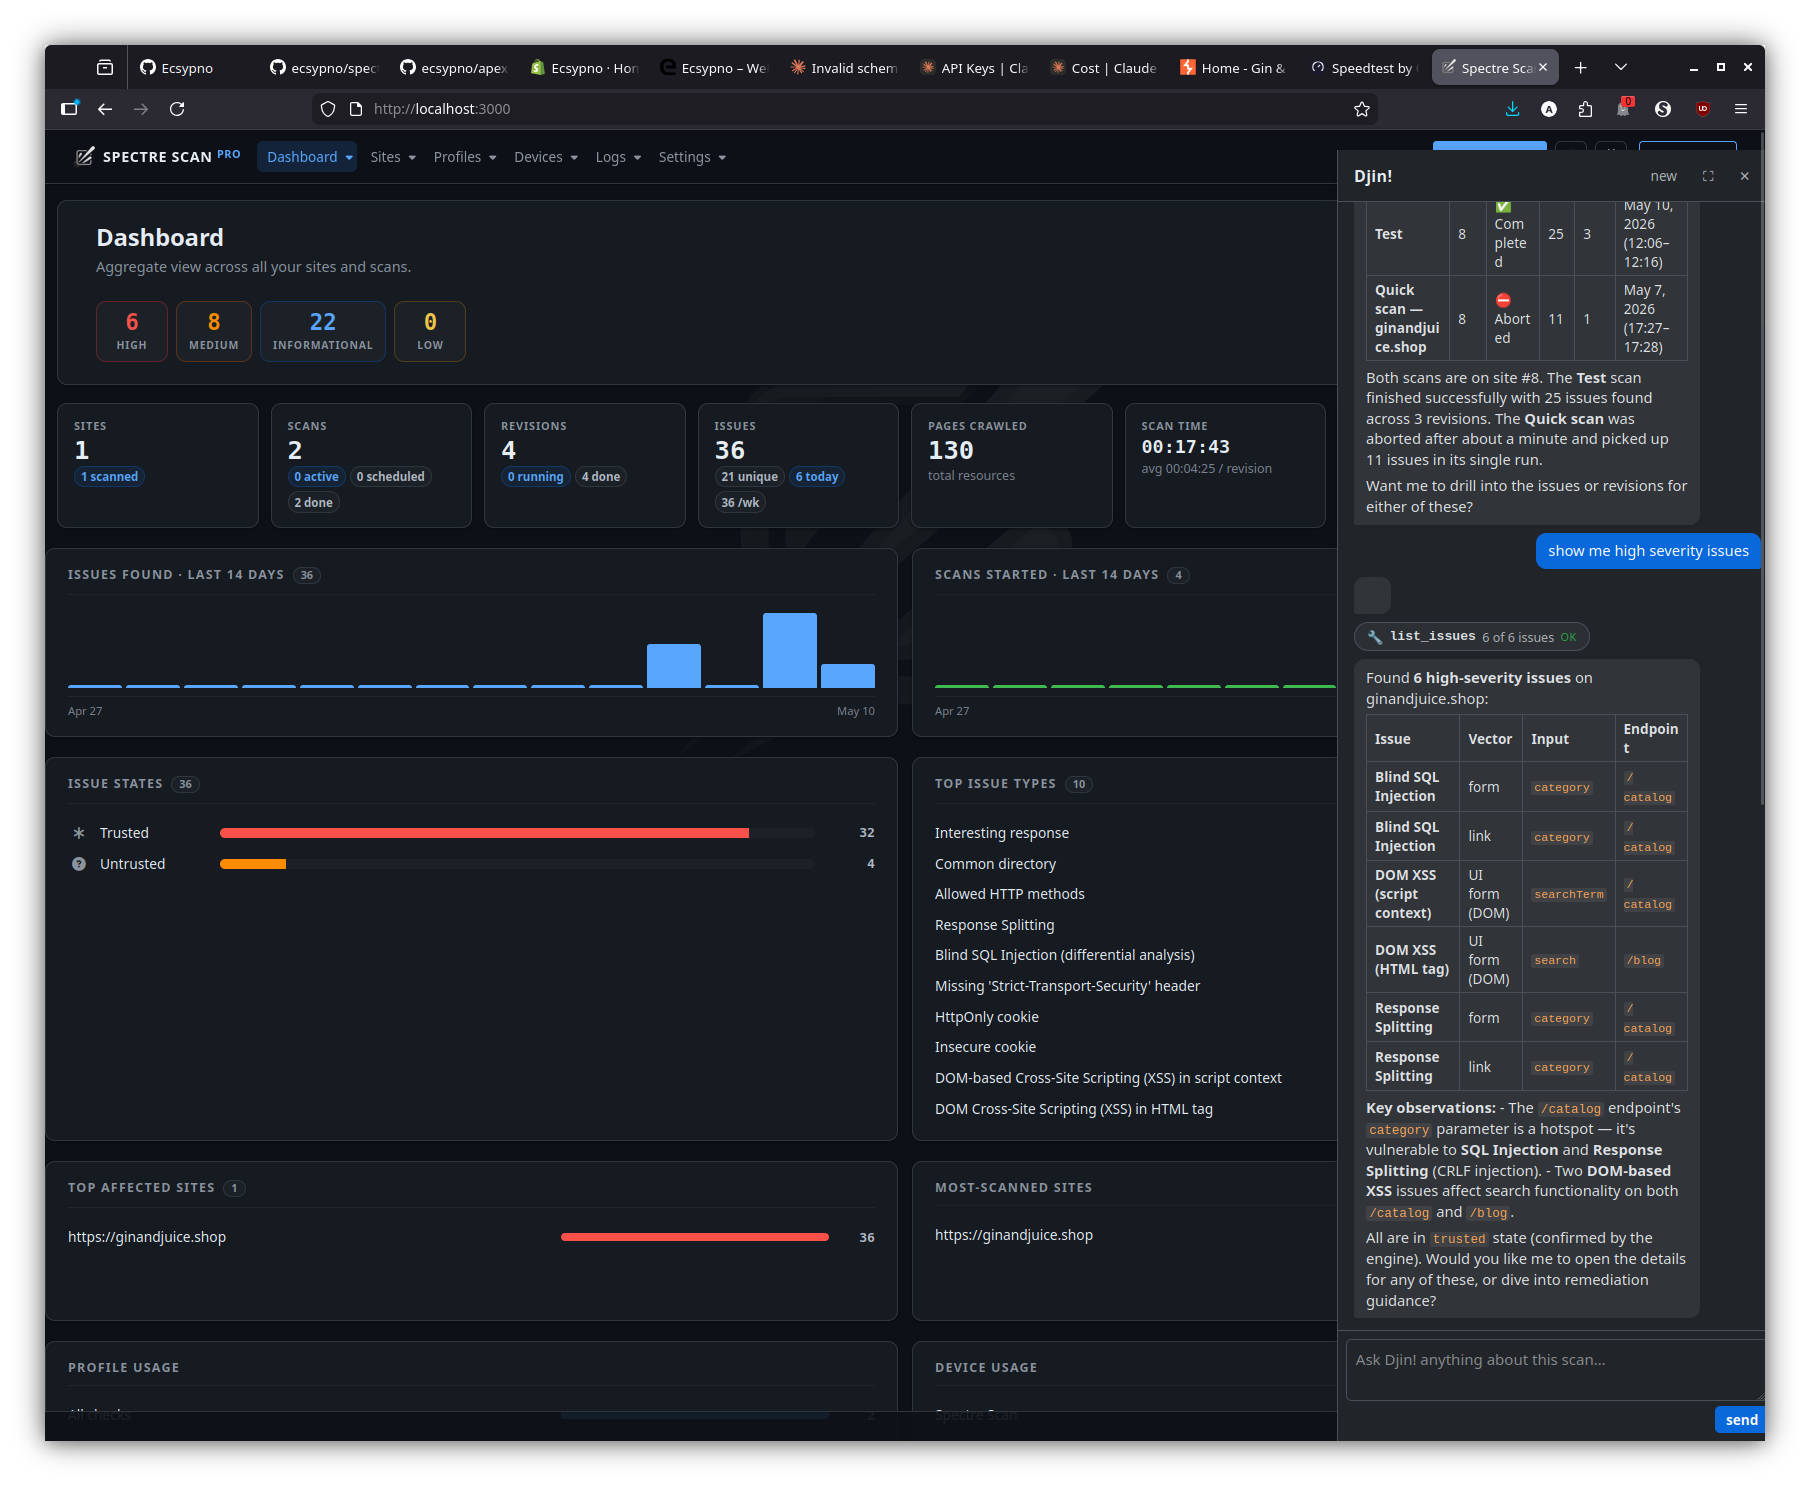Switch to the Home - Gin & Juice tab
Viewport: 1810px width, 1486px height.
[1233, 67]
